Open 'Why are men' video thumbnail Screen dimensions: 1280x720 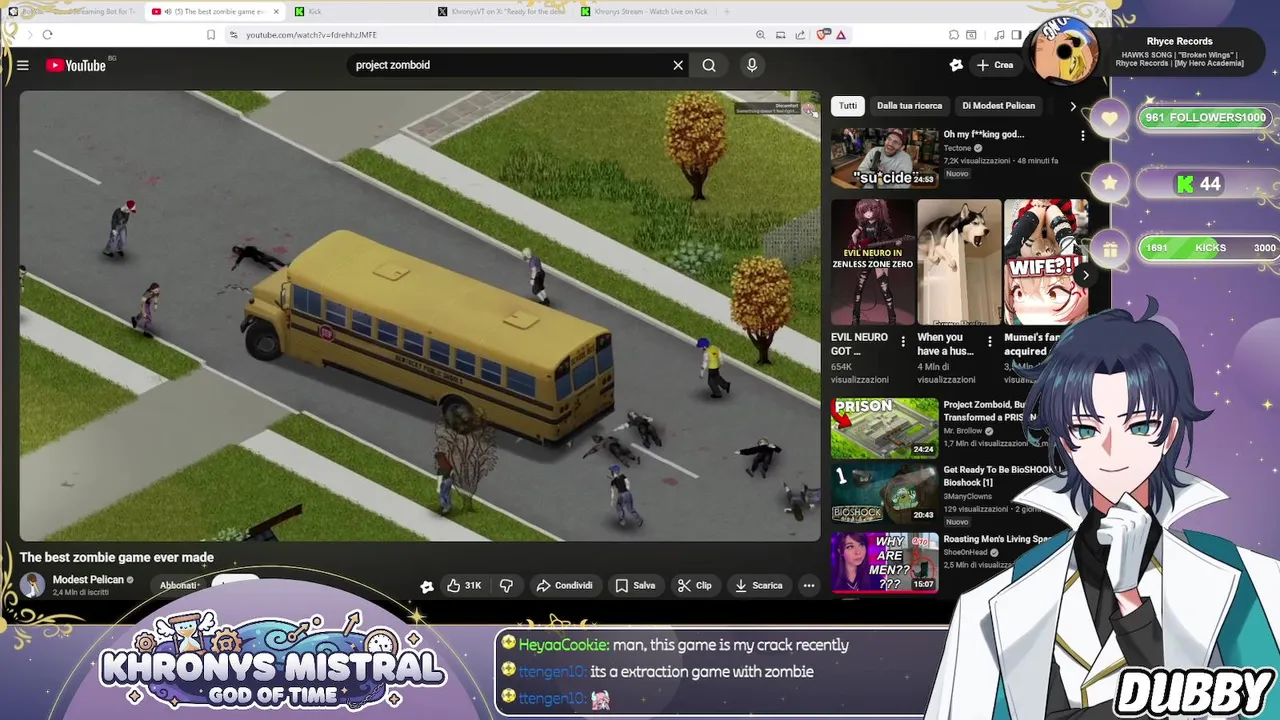[884, 561]
